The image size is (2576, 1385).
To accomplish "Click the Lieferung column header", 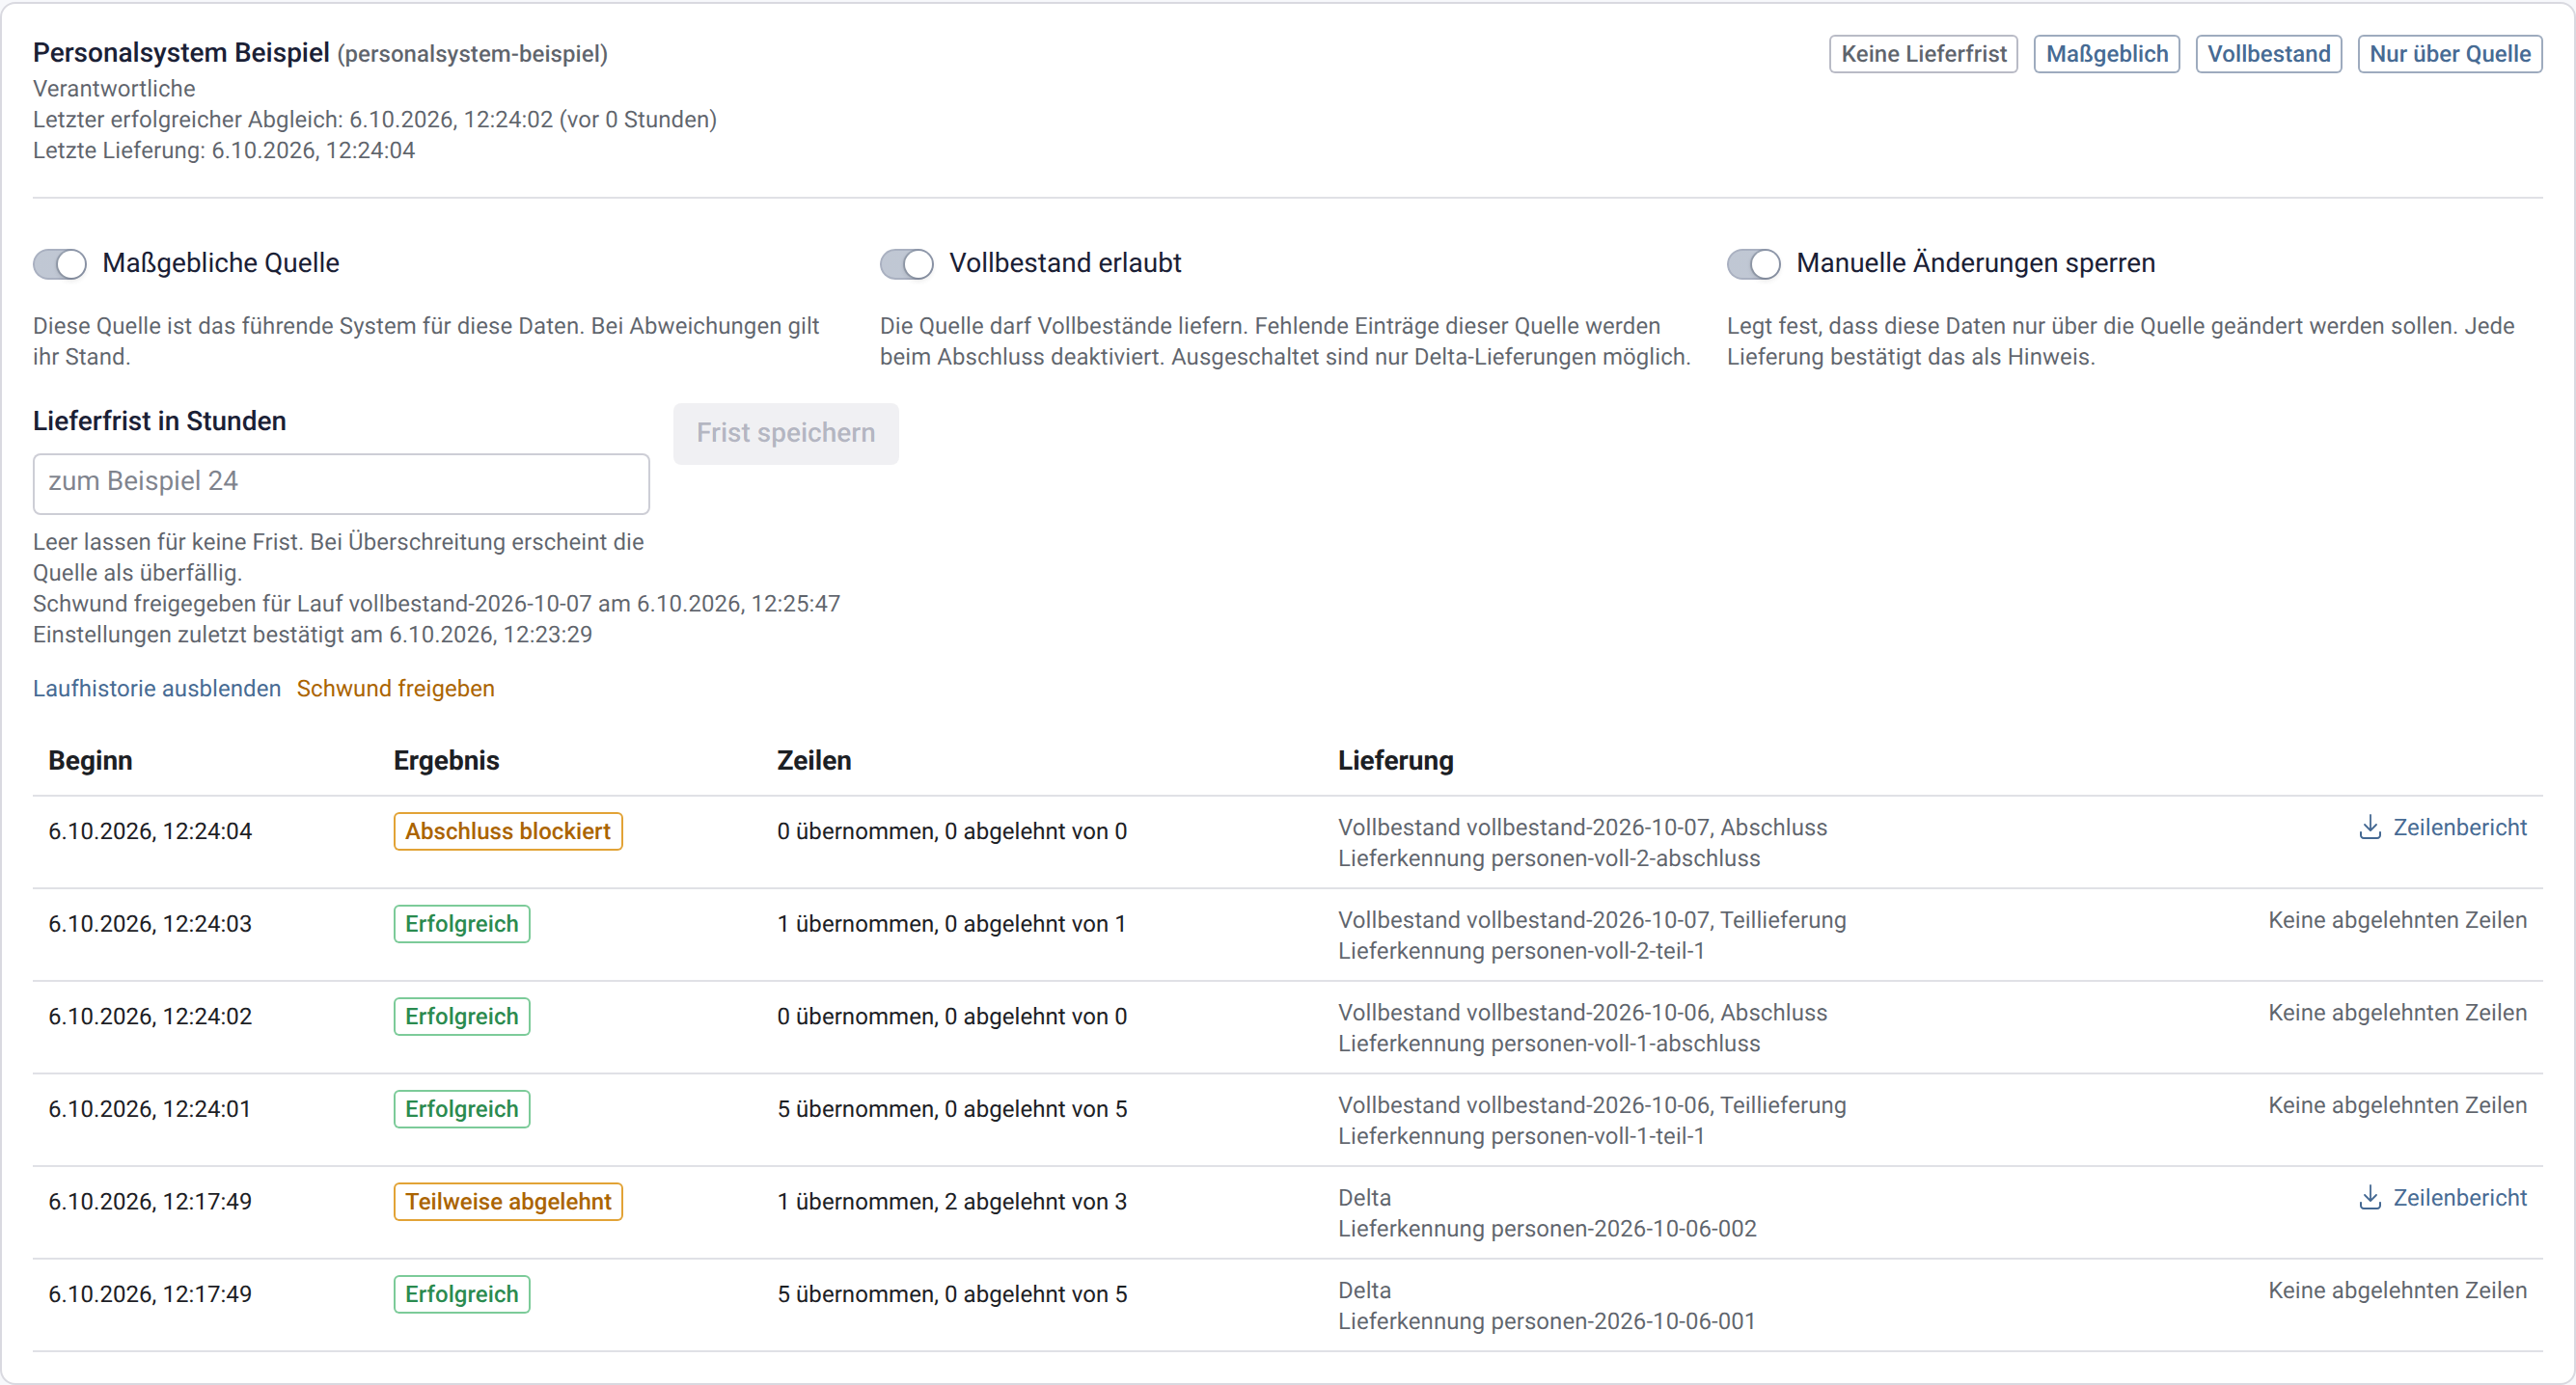I will pyautogui.click(x=1395, y=760).
